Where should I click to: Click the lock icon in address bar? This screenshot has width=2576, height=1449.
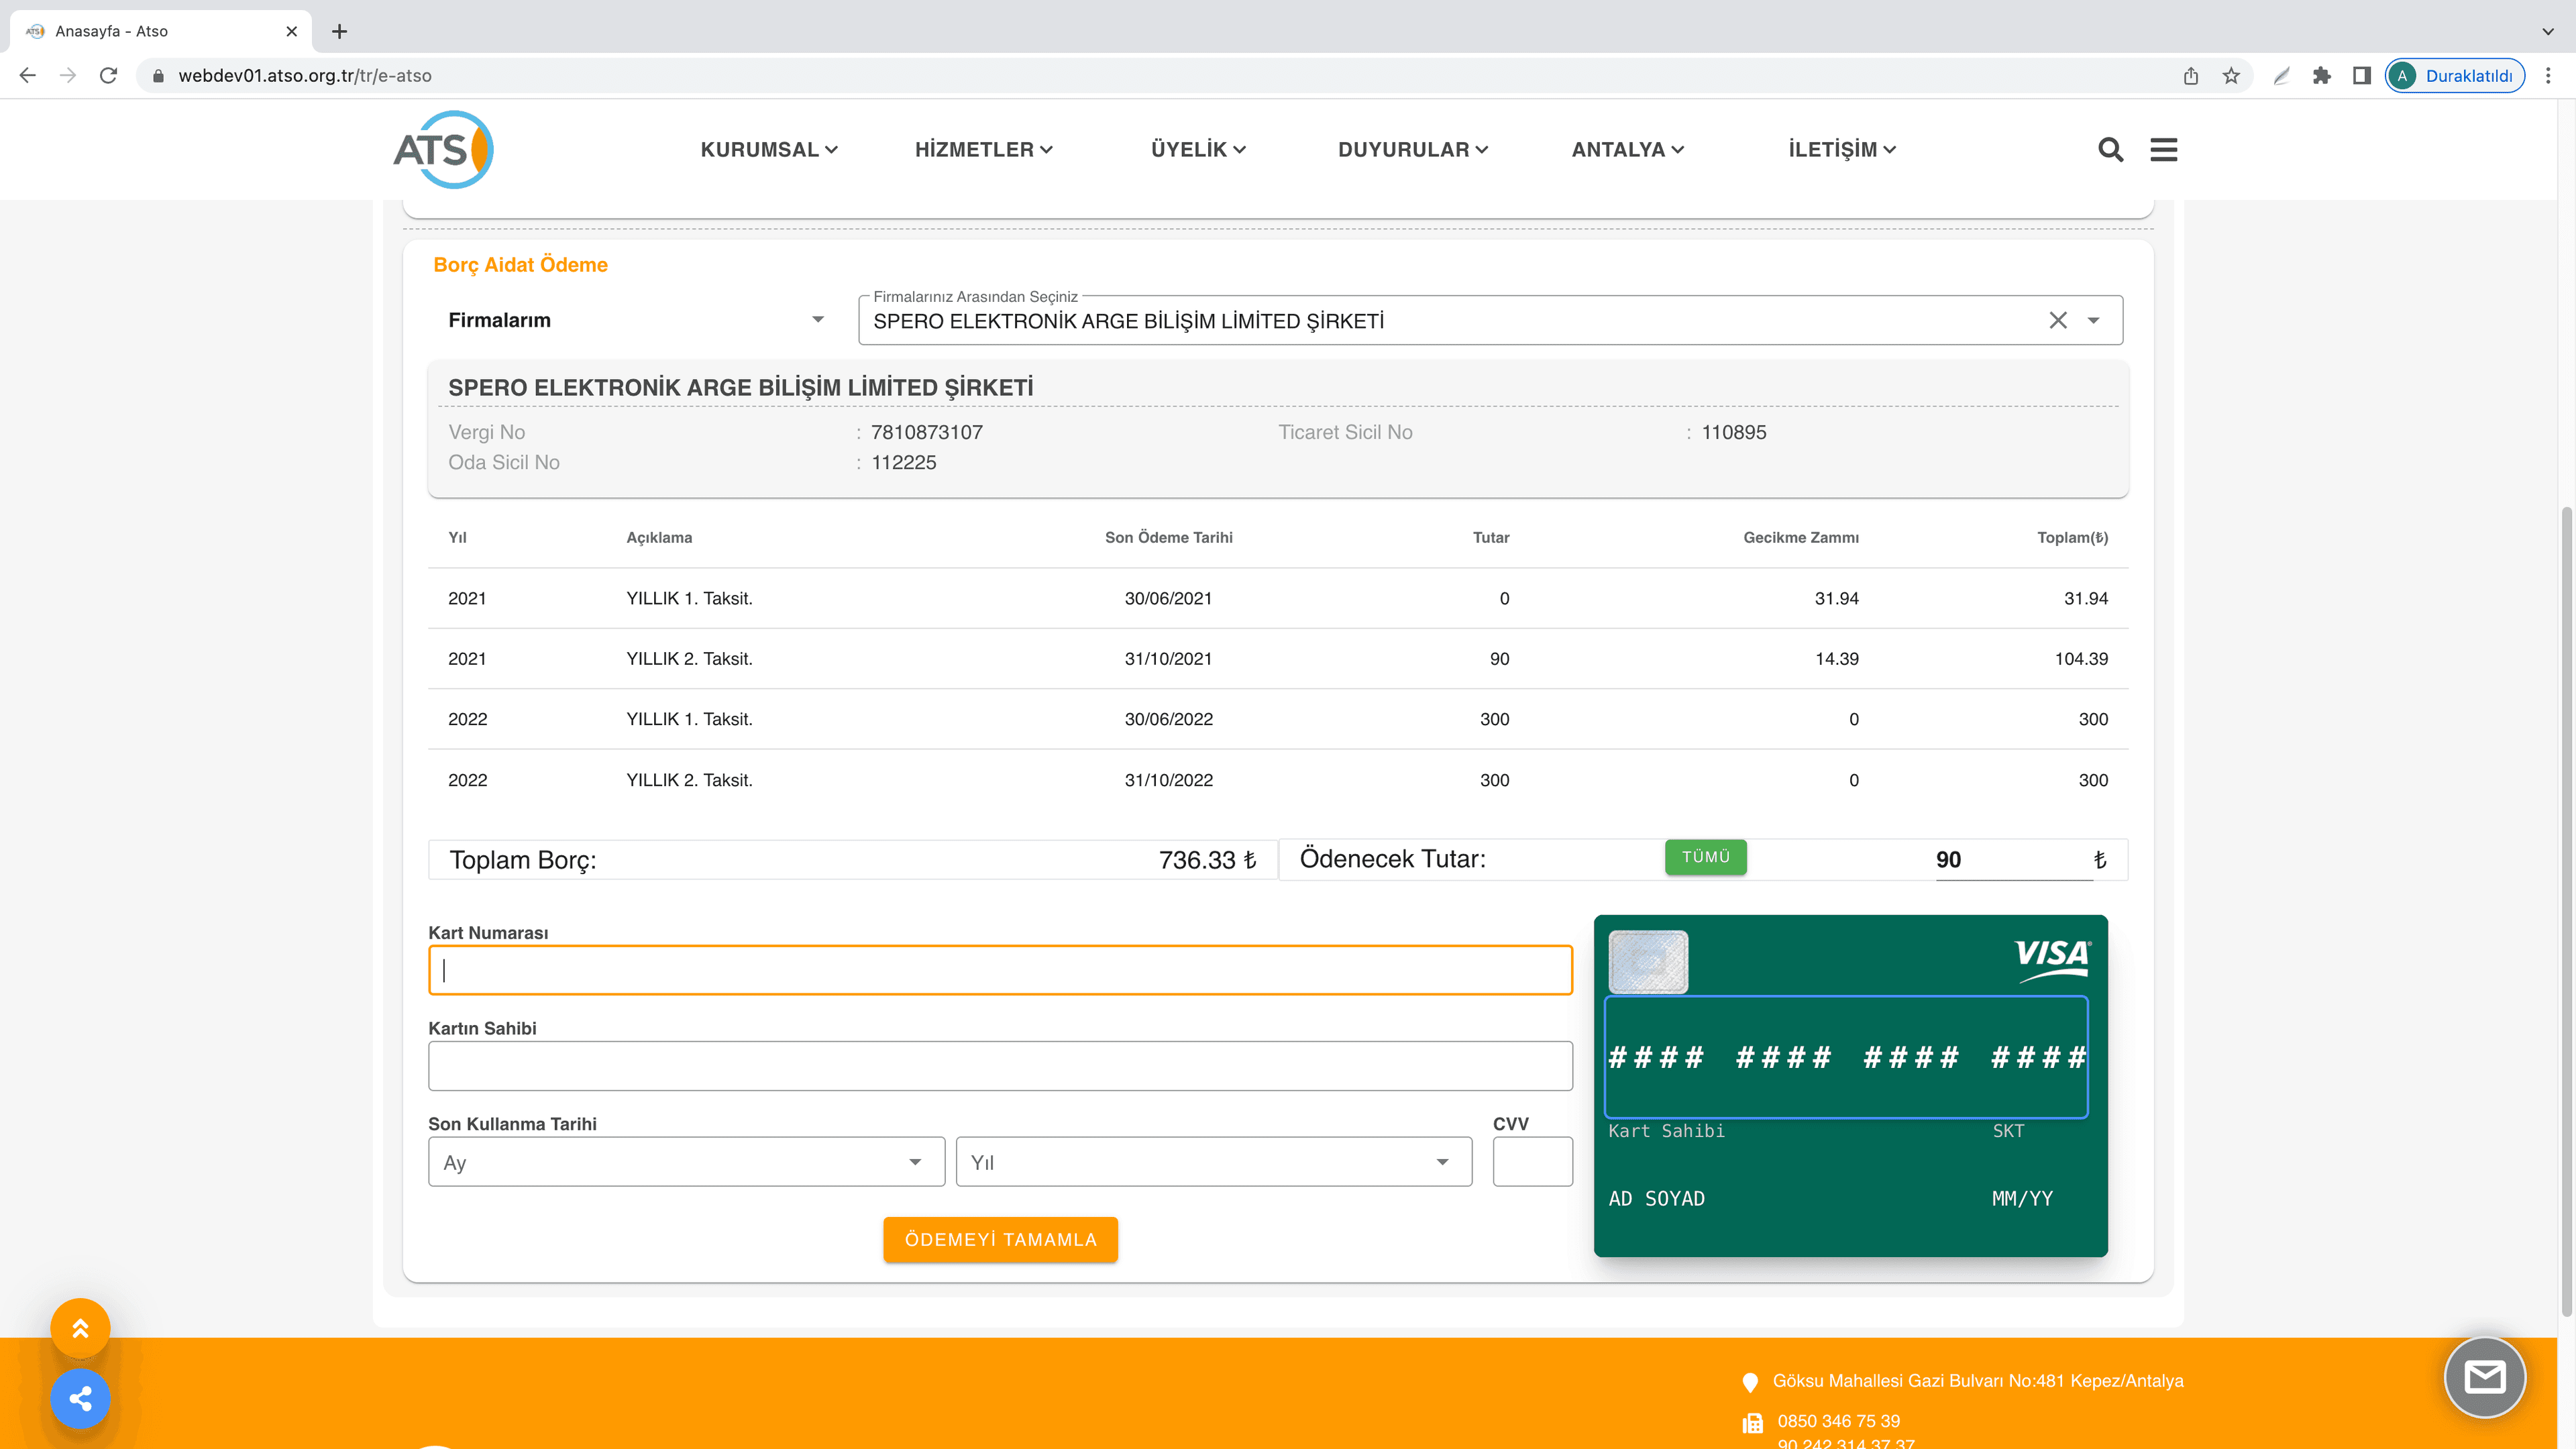pyautogui.click(x=157, y=75)
